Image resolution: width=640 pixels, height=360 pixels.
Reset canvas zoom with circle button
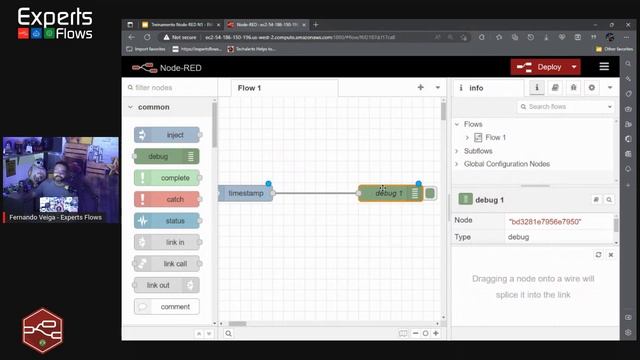point(425,333)
